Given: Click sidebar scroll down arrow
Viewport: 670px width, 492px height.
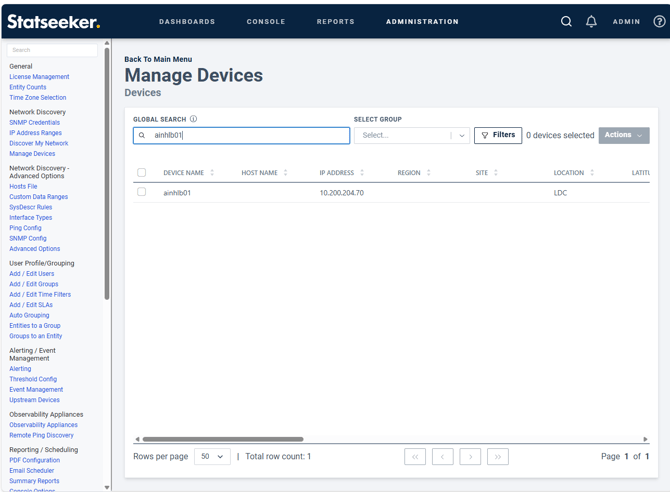Looking at the screenshot, I should click(107, 487).
